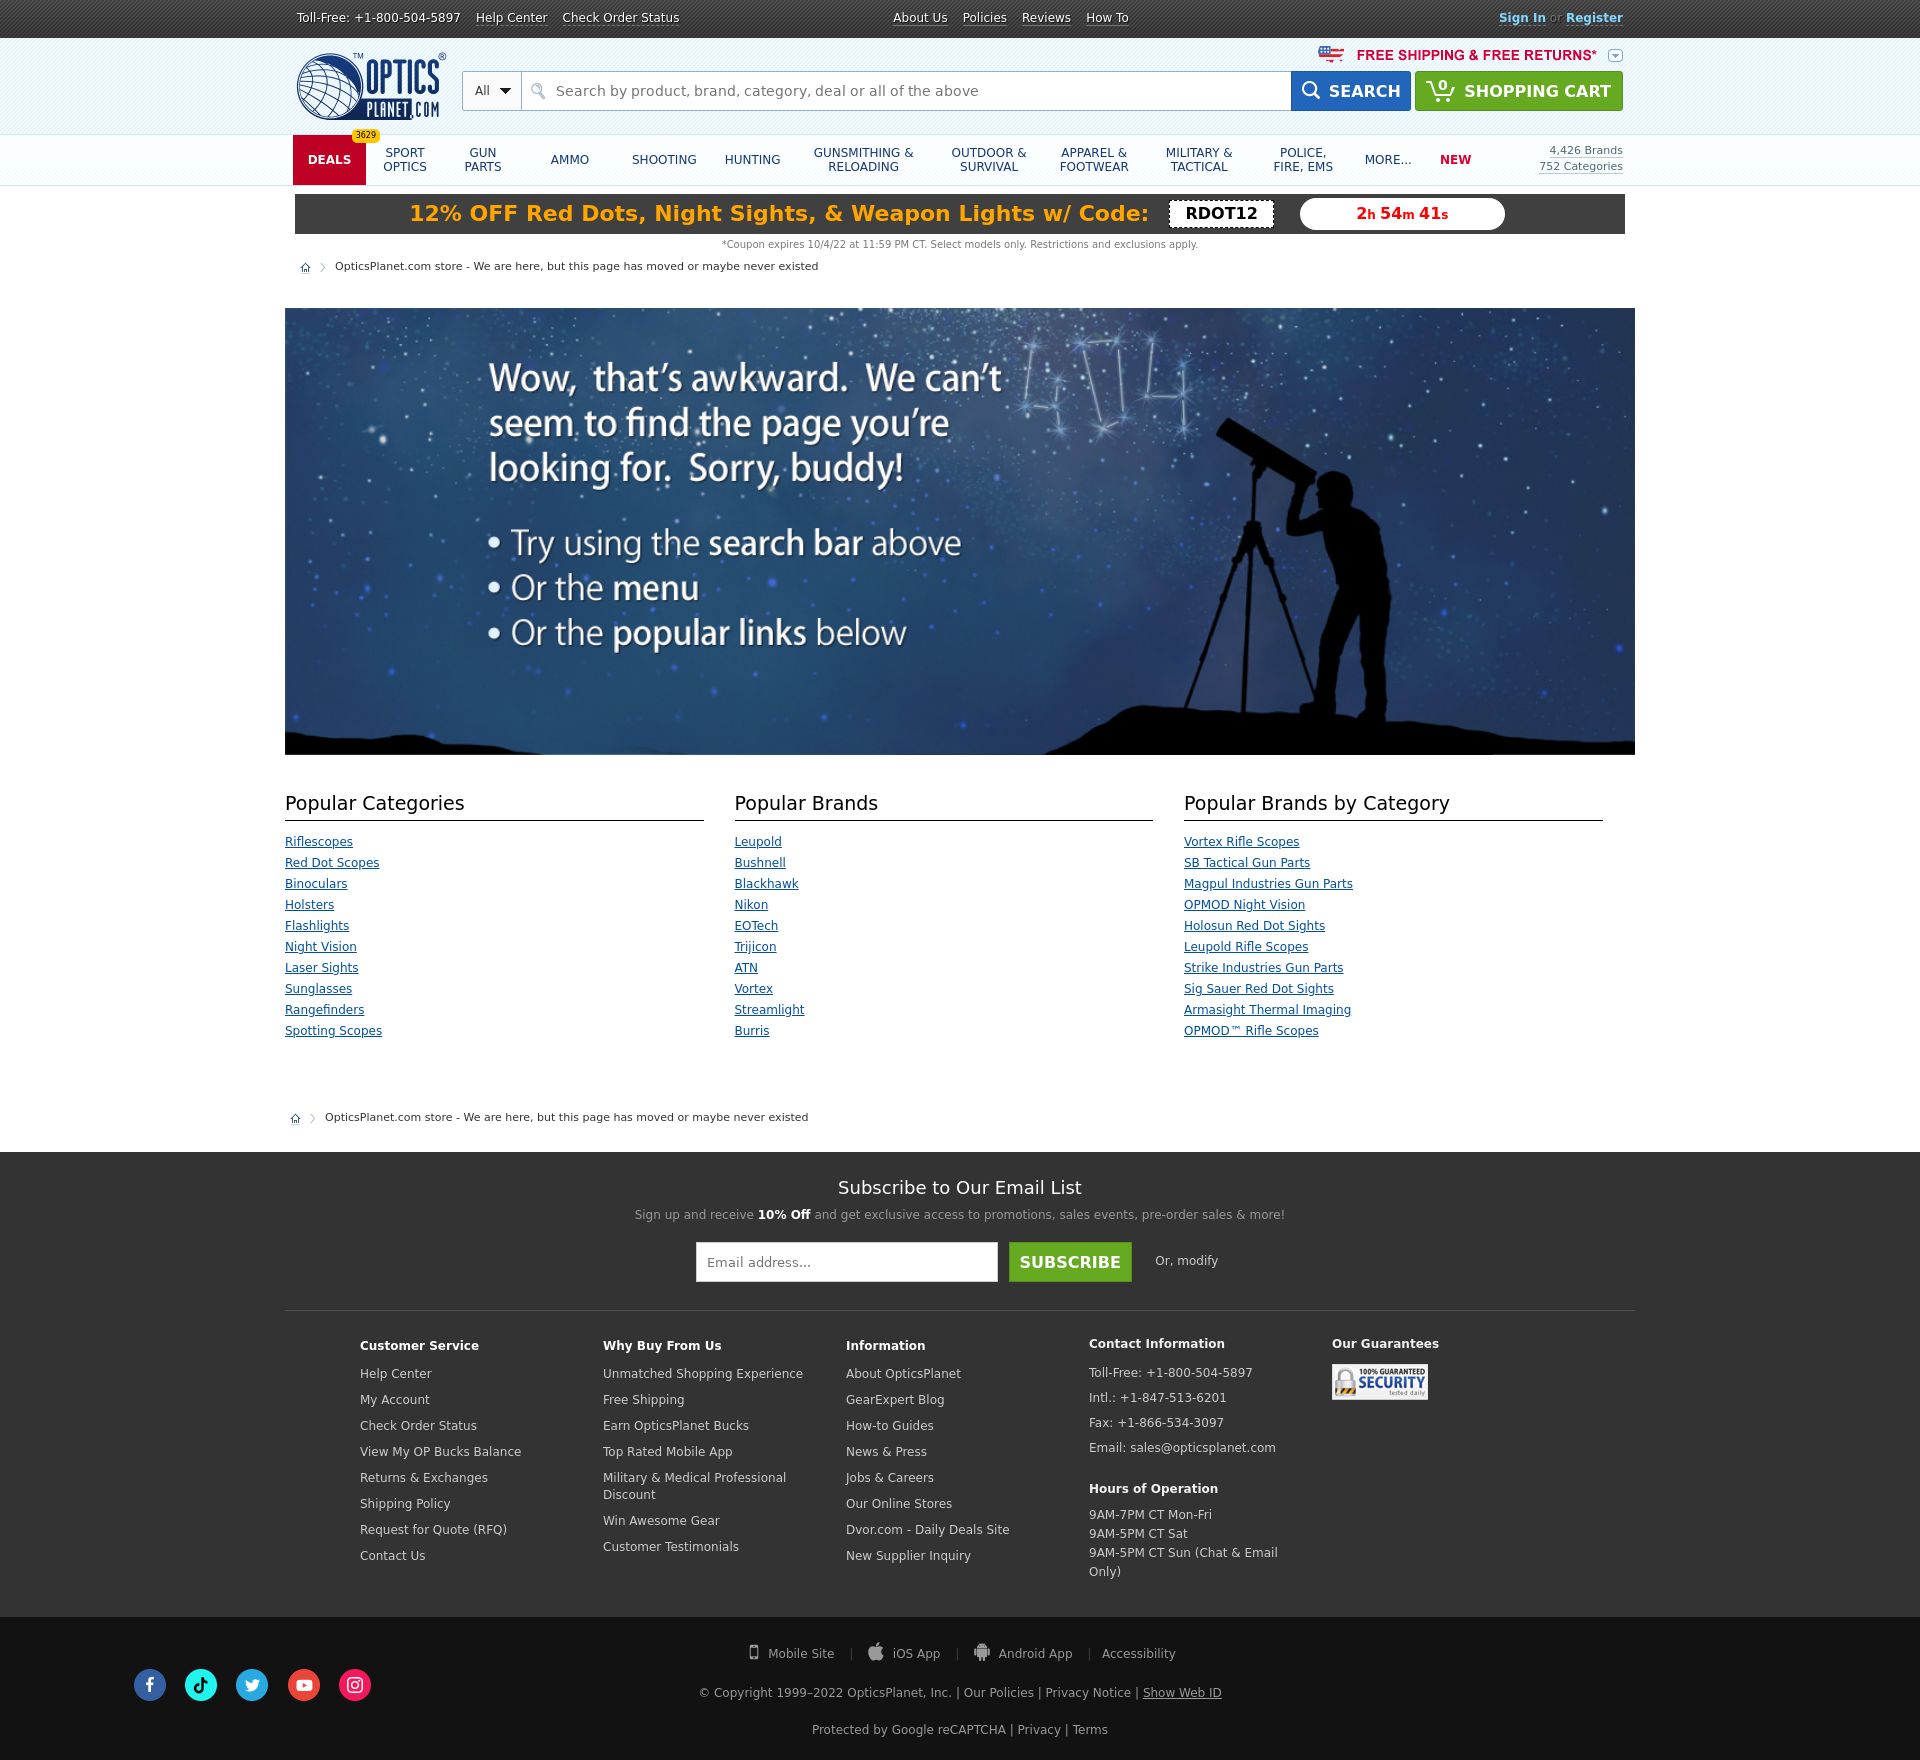This screenshot has width=1920, height=1760.
Task: Click the magnifier icon in search field
Action: 538,91
